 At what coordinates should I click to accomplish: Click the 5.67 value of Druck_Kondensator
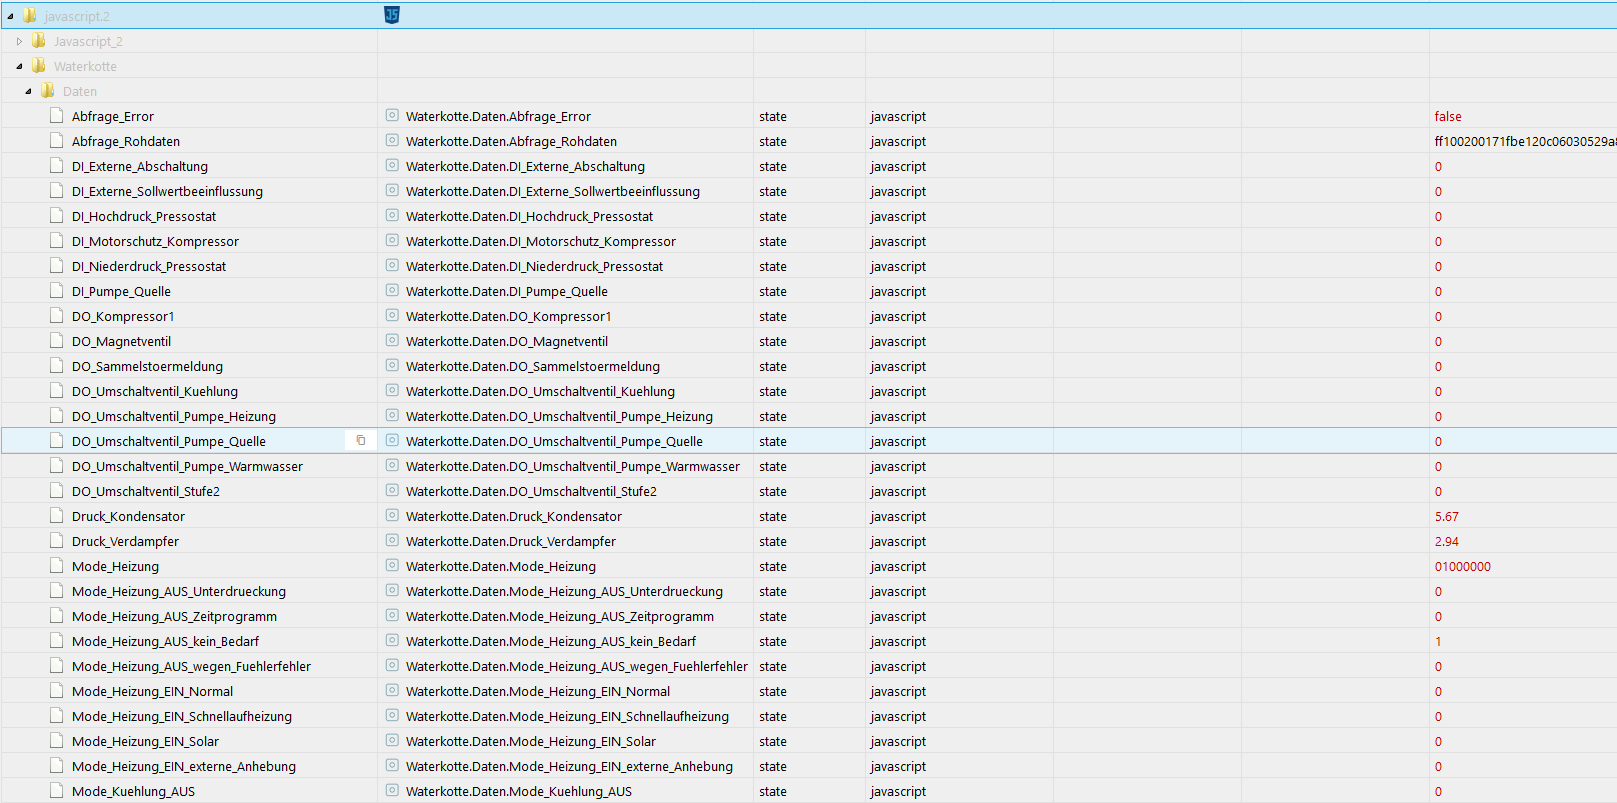tap(1446, 516)
